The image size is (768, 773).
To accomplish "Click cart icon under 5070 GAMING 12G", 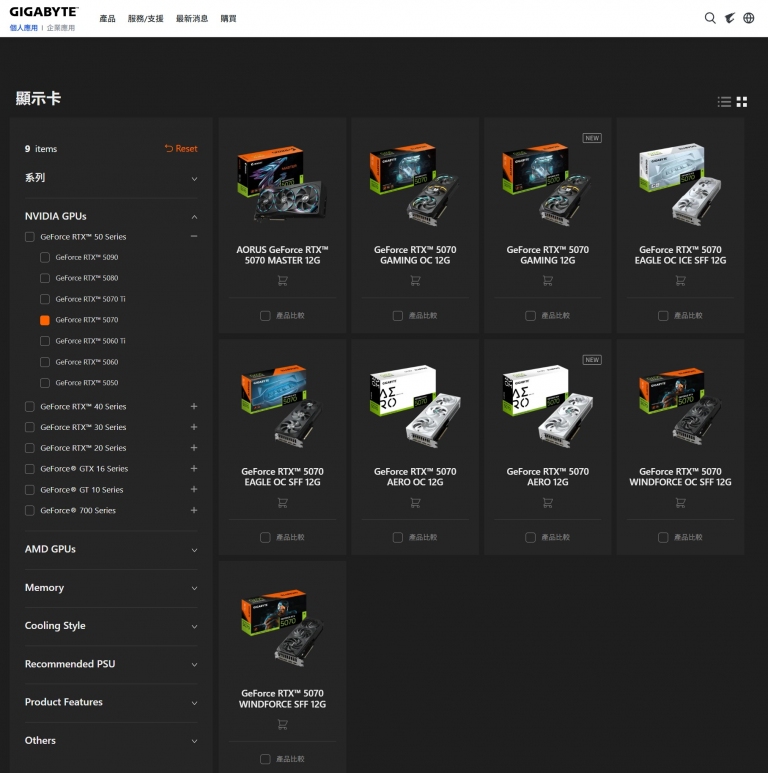I will 548,281.
